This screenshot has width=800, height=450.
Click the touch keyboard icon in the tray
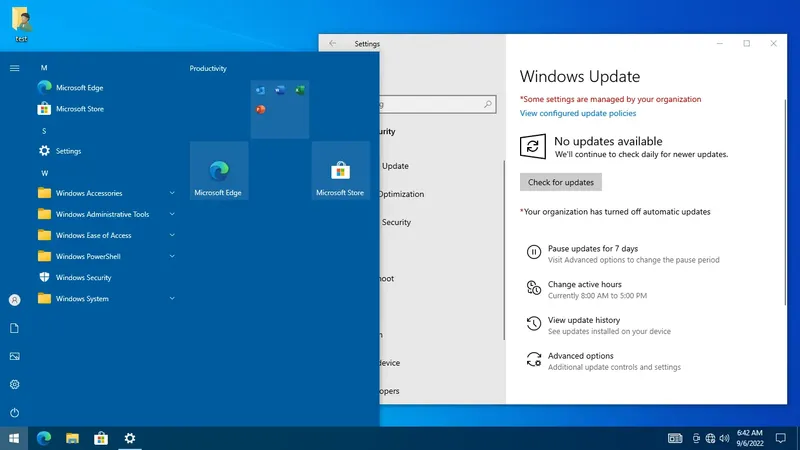[675, 438]
